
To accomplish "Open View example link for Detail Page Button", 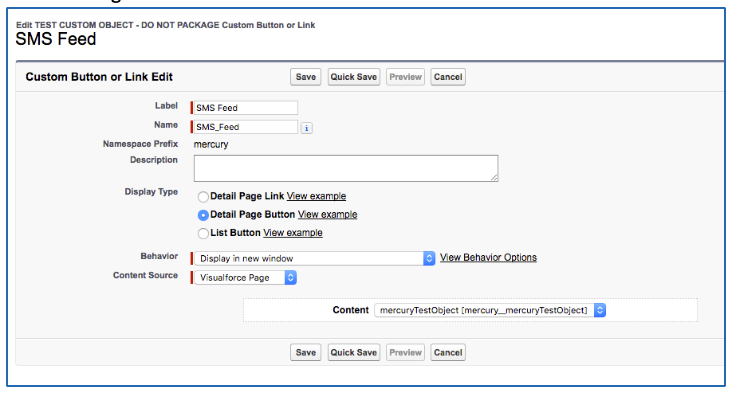I will click(x=328, y=214).
